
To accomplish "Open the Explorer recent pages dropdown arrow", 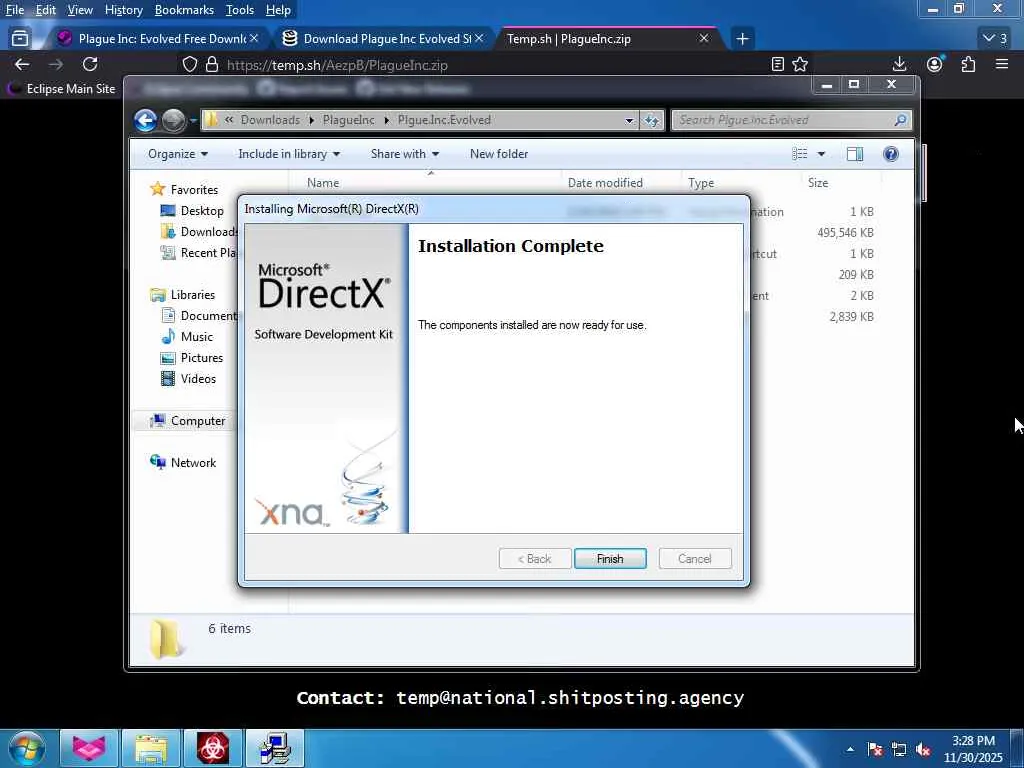I will click(193, 121).
